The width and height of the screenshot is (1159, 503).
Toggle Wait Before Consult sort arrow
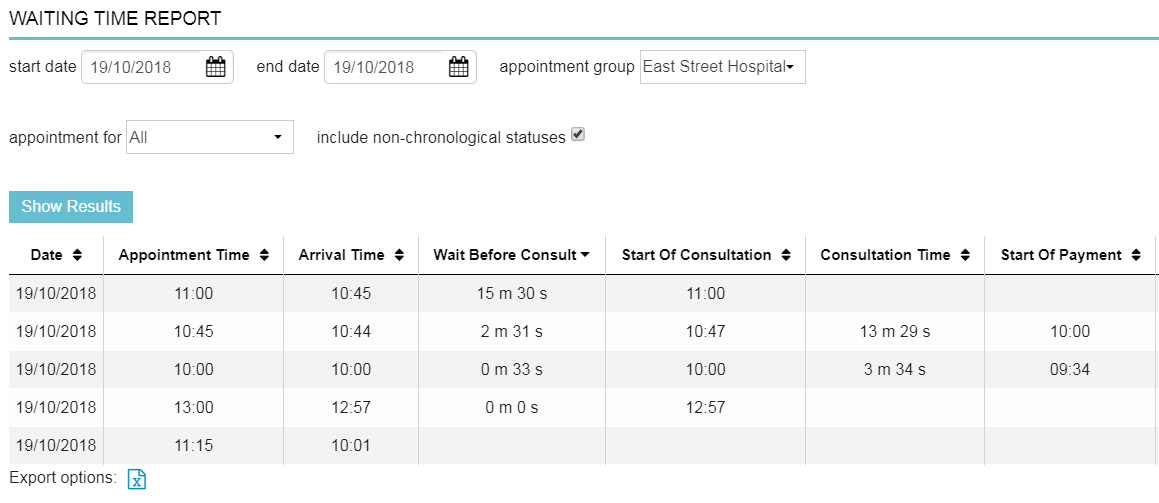[585, 255]
